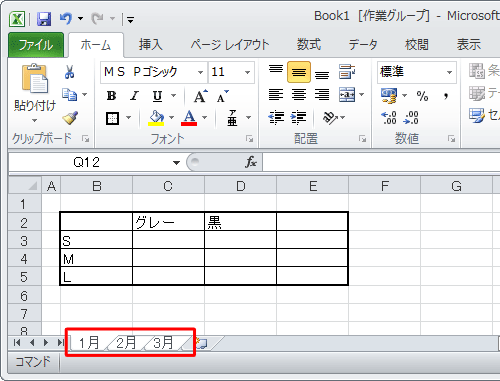Image resolution: width=500 pixels, height=381 pixels.
Task: Toggle bold formatting
Action: click(111, 96)
